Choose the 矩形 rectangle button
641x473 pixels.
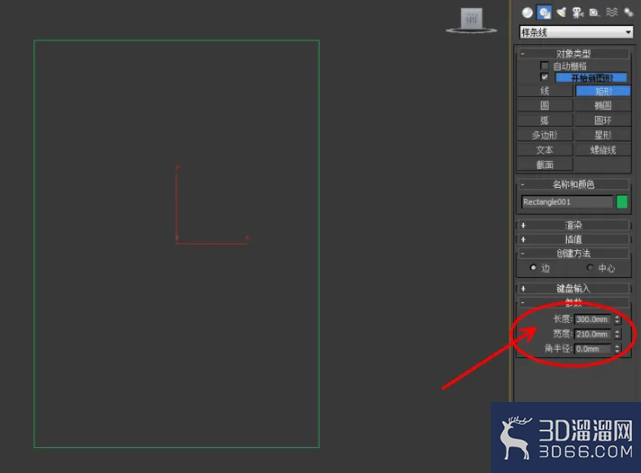coord(603,91)
